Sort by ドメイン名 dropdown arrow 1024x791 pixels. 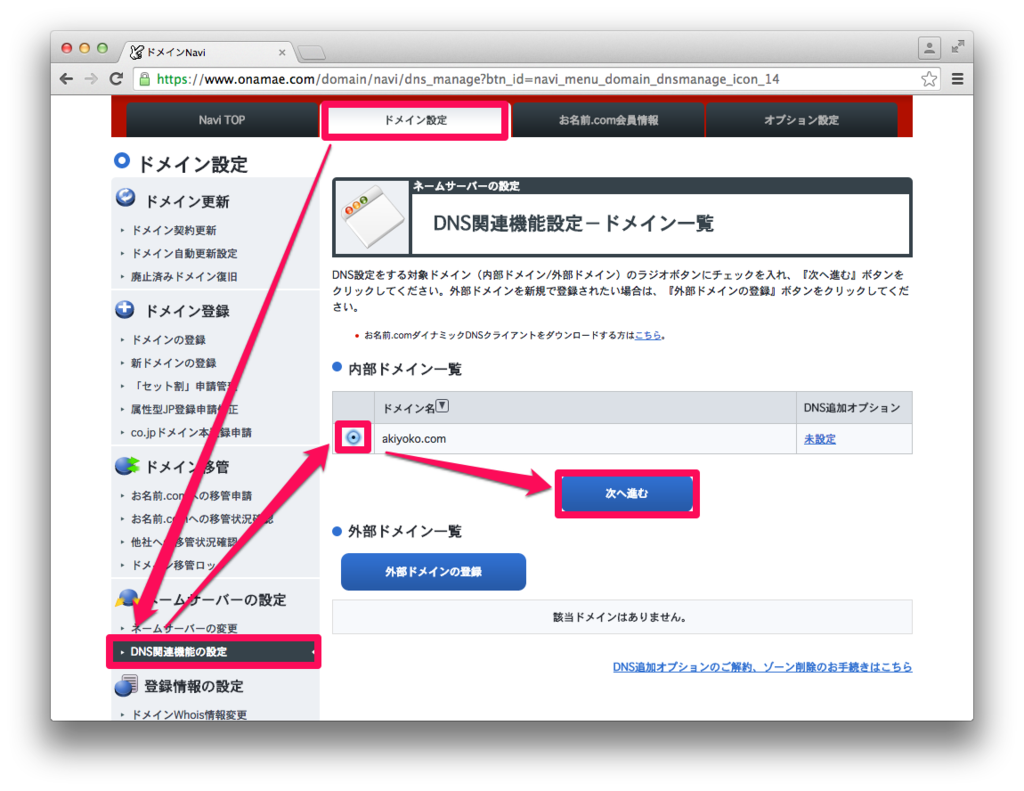[442, 406]
